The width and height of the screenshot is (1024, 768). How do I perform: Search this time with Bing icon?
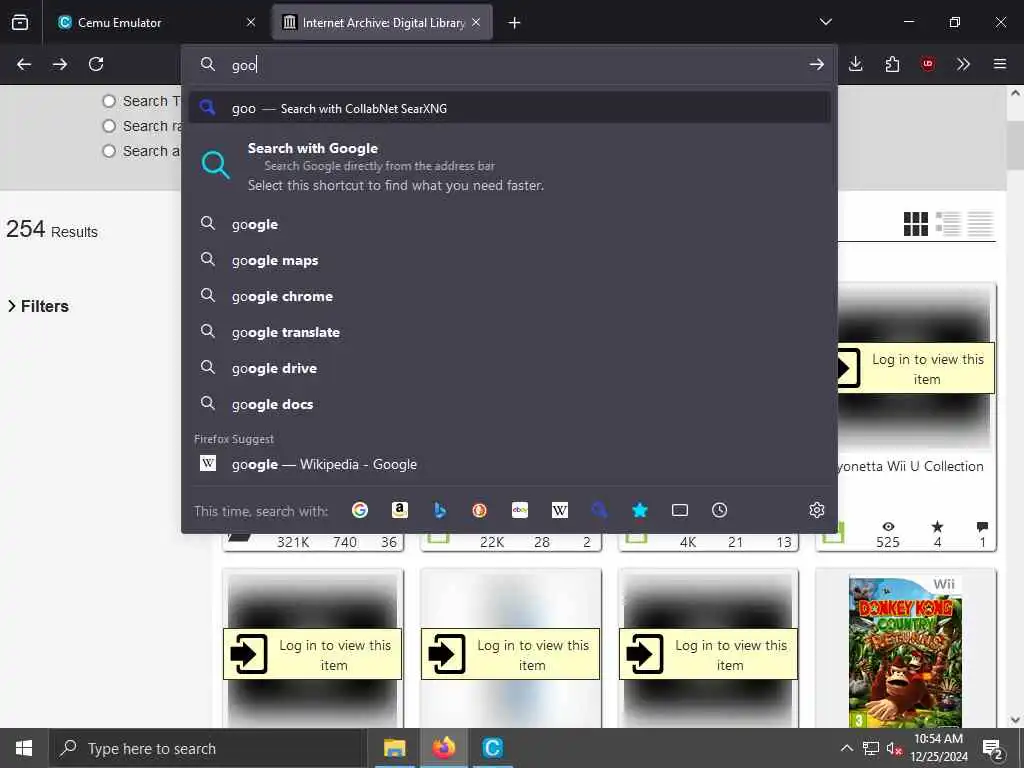[x=440, y=510]
